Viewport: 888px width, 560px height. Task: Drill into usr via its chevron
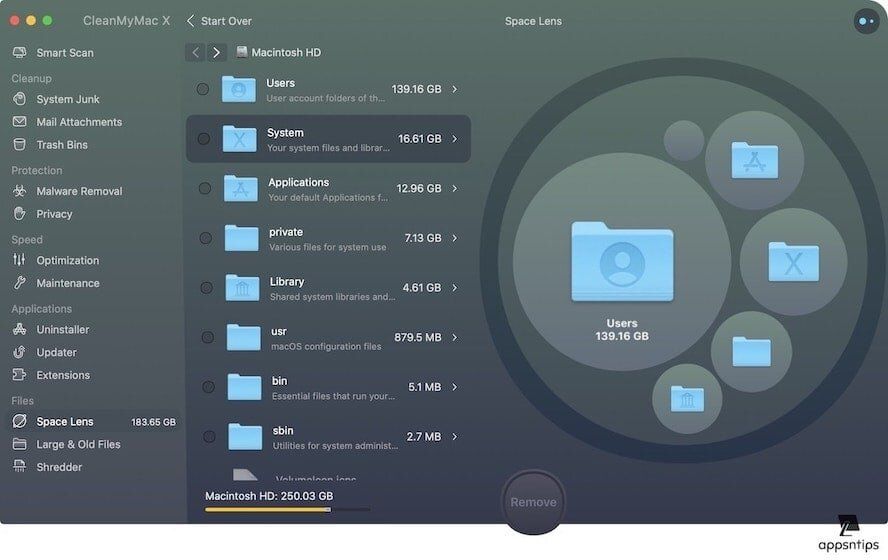455,337
